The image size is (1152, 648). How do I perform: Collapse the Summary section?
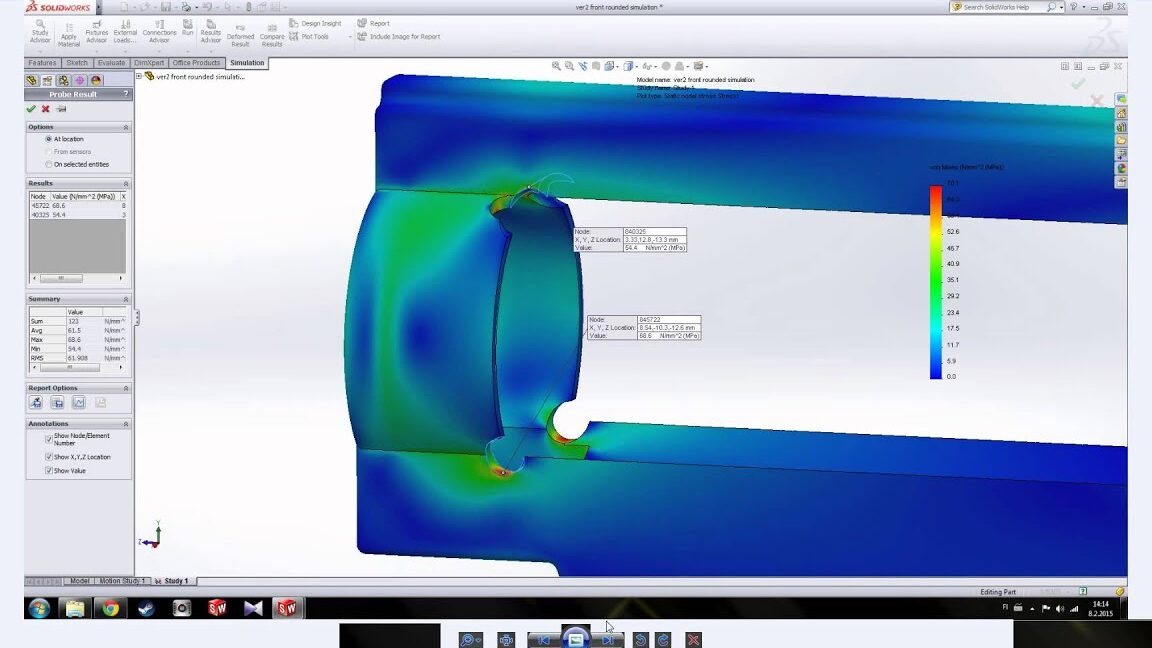pos(126,299)
